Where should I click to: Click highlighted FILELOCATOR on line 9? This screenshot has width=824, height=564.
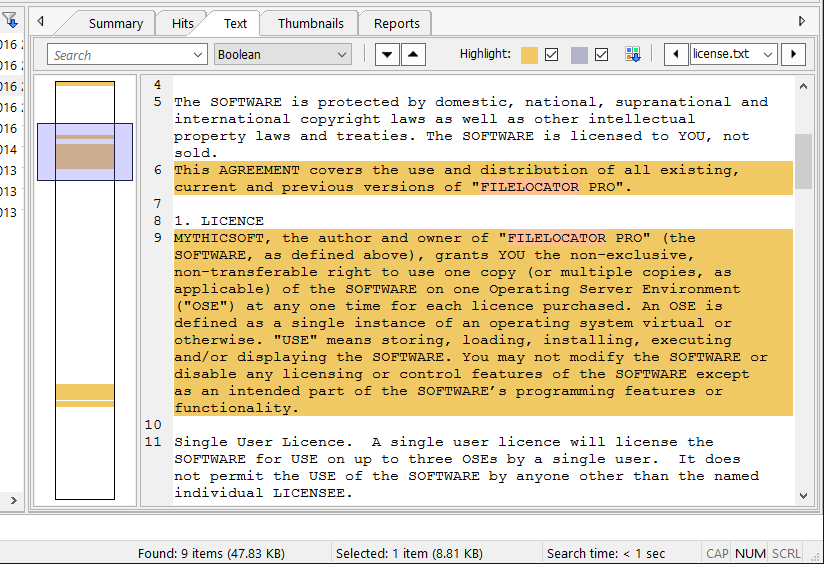click(557, 238)
